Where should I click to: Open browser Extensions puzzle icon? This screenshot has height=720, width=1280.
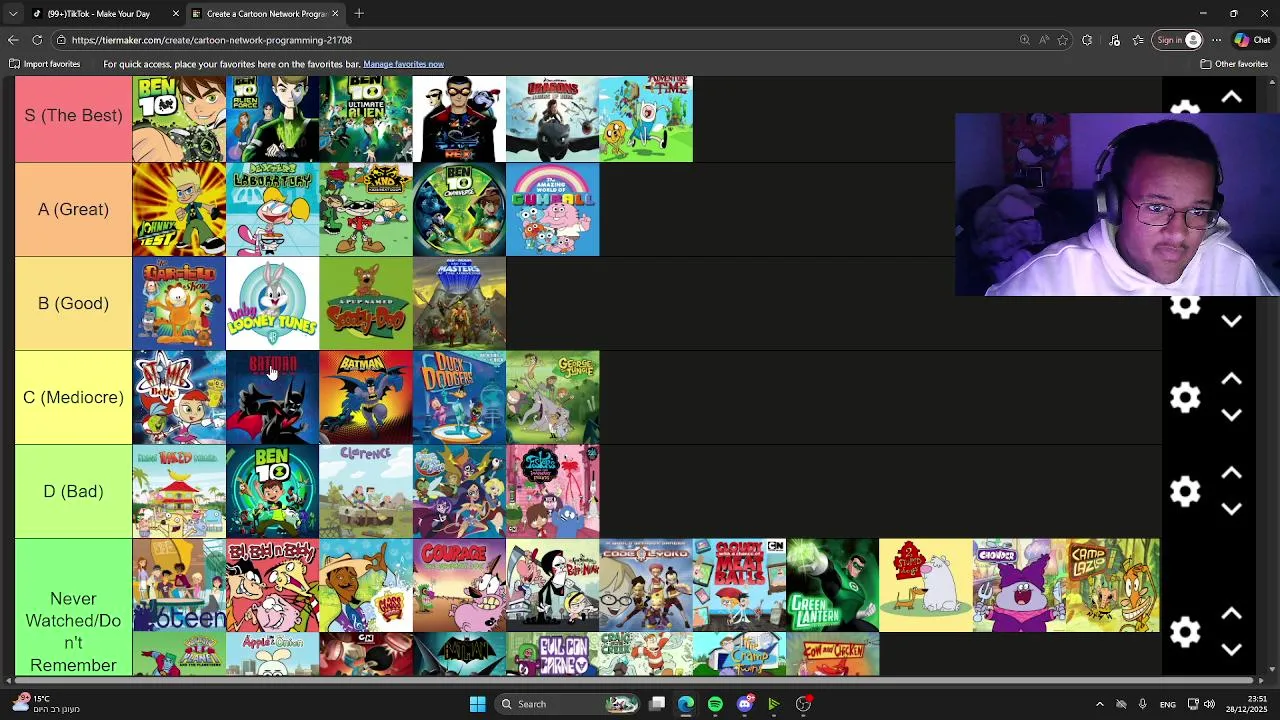pyautogui.click(x=1087, y=40)
